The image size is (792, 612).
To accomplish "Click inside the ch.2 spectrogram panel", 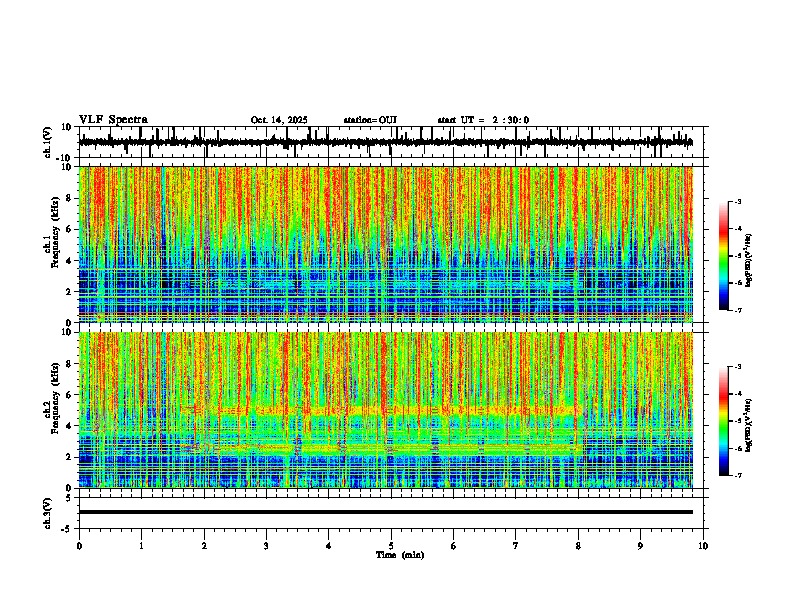I will [386, 410].
